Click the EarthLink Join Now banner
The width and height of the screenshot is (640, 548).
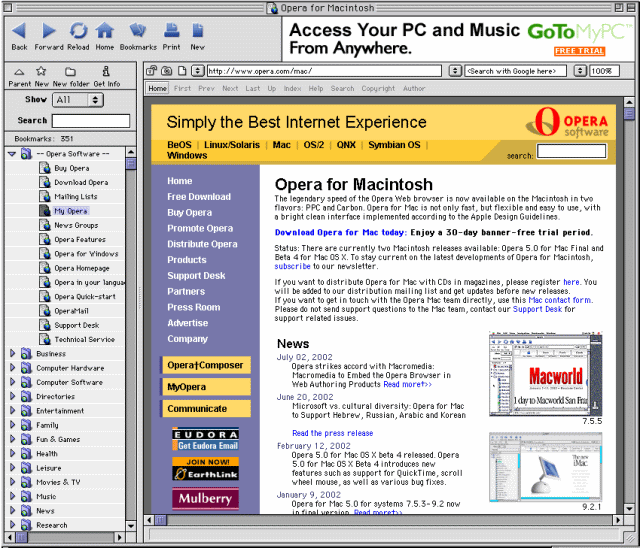pos(205,469)
